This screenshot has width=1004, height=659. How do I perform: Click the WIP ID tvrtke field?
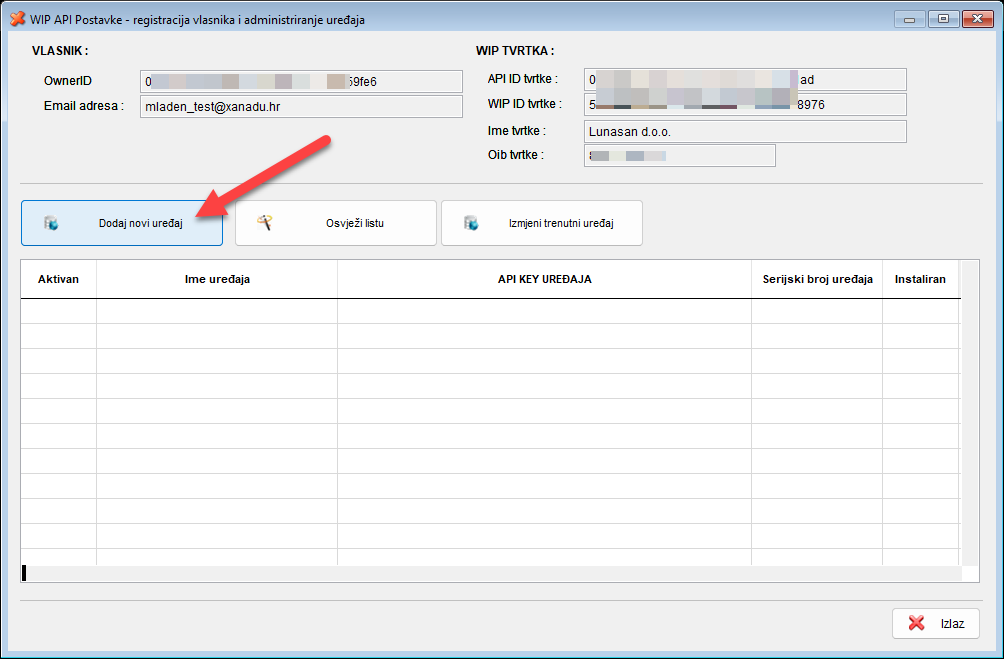pyautogui.click(x=745, y=104)
